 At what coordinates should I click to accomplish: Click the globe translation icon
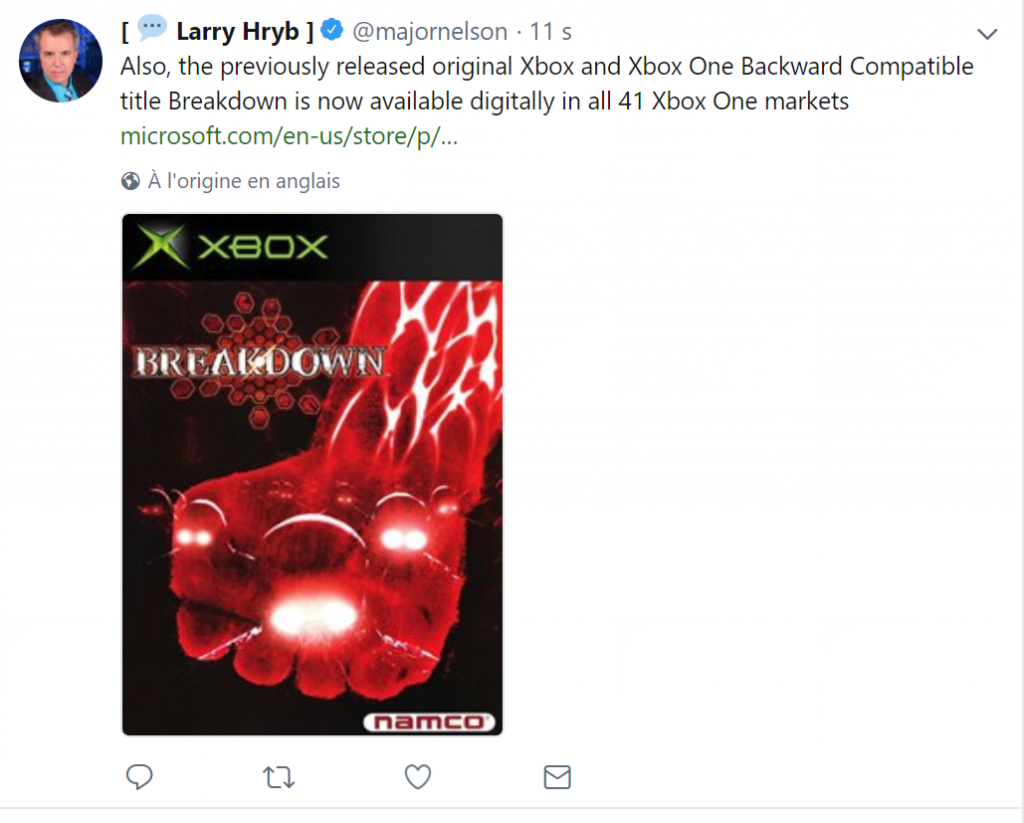(131, 181)
